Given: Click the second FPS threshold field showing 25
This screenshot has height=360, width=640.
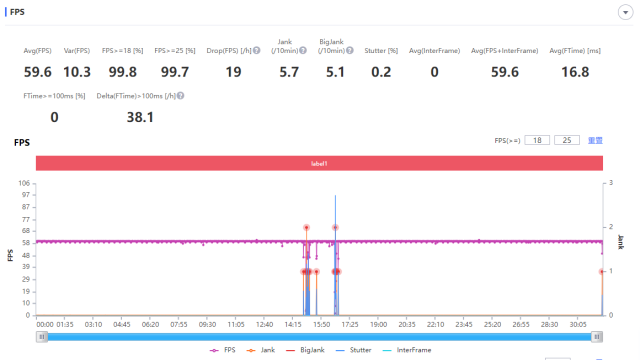Looking at the screenshot, I should click(x=567, y=140).
